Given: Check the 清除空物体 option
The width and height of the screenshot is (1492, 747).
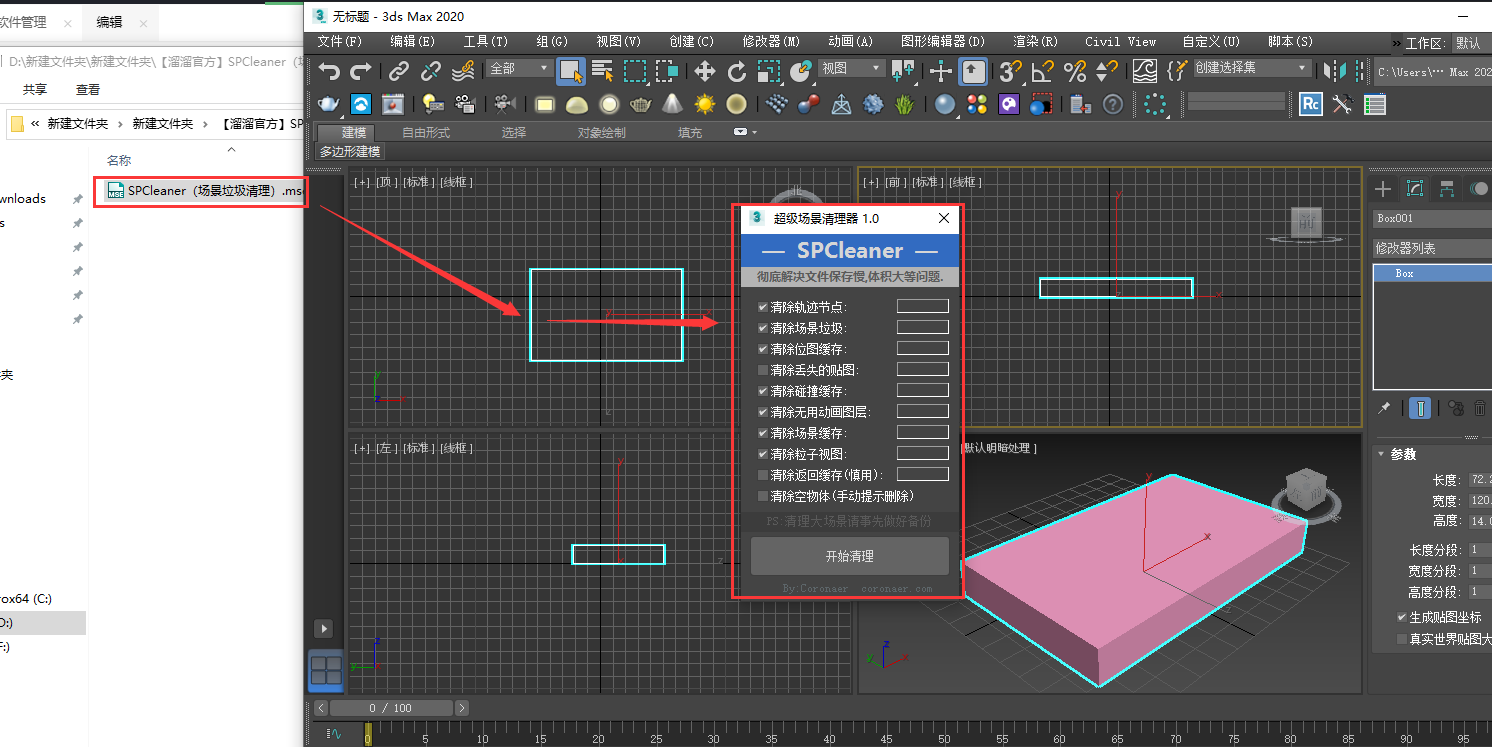Looking at the screenshot, I should click(x=763, y=496).
